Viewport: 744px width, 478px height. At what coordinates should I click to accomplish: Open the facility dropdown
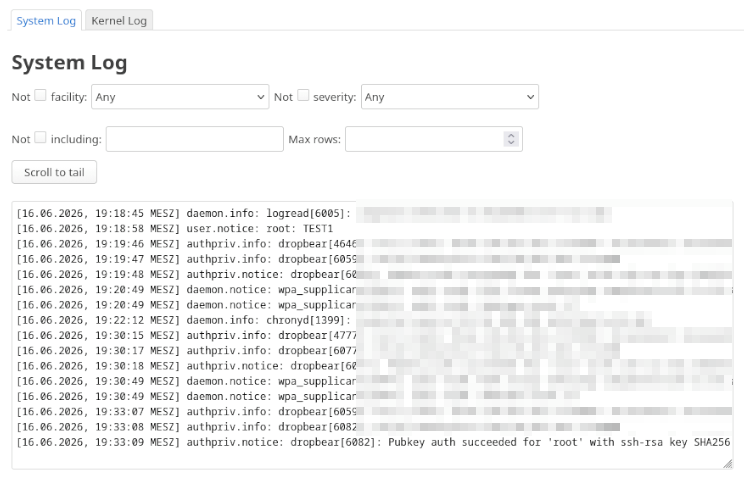tap(180, 97)
